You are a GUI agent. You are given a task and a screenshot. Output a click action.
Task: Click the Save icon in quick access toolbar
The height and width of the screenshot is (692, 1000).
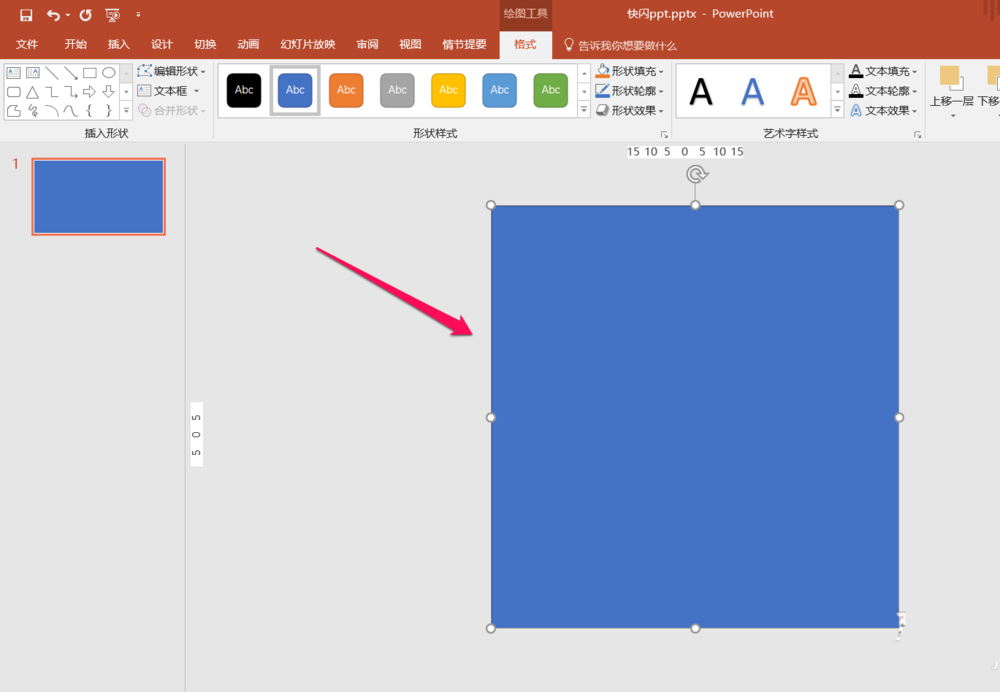[x=26, y=15]
